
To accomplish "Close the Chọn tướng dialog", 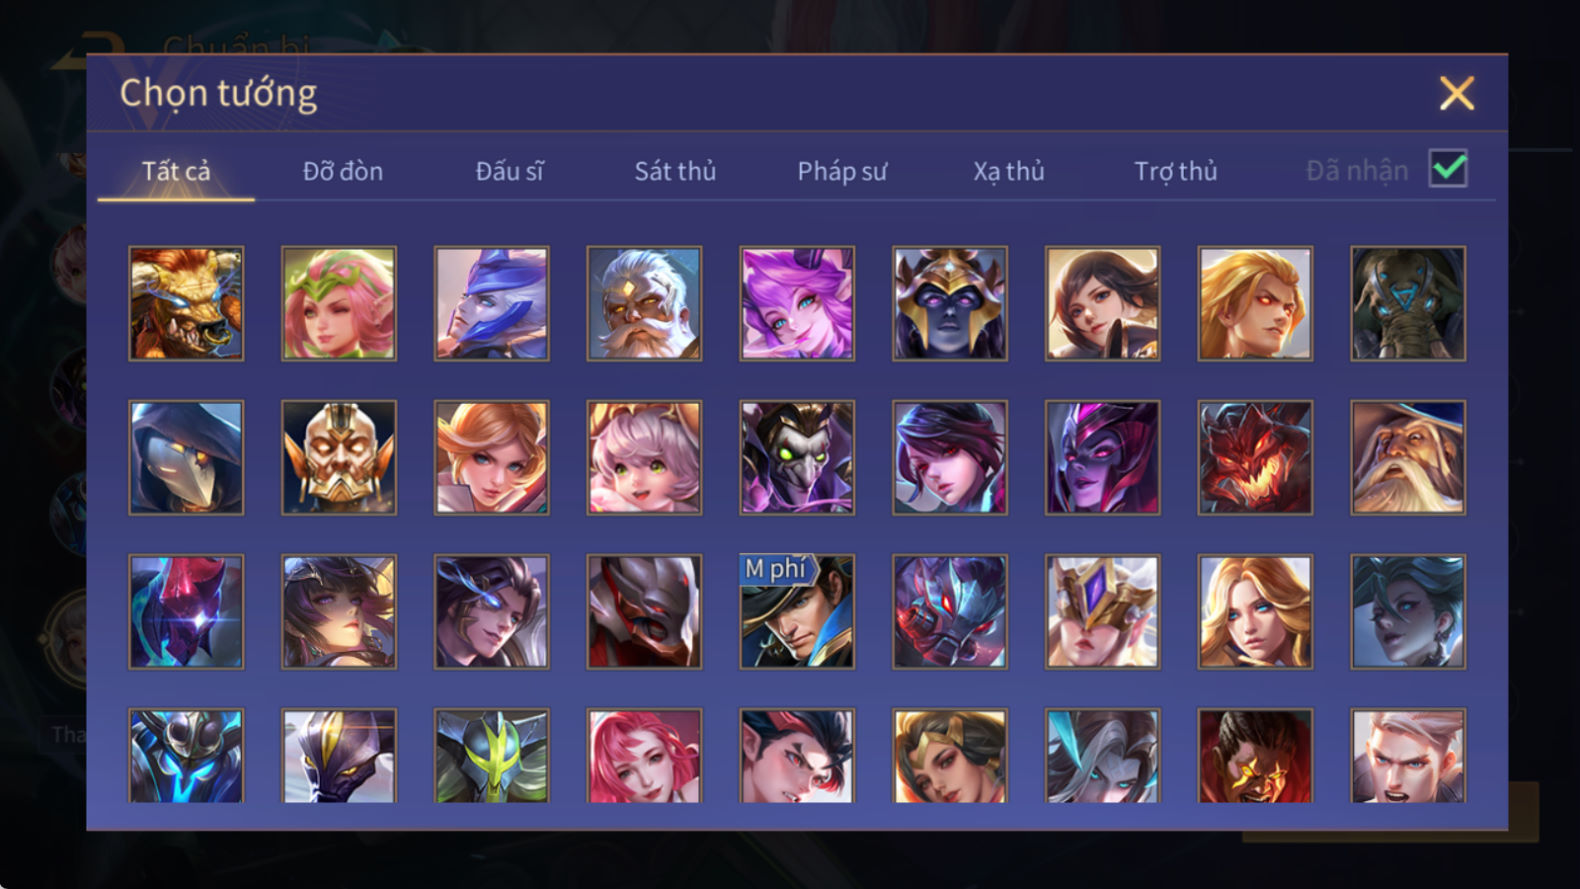I will pos(1457,93).
